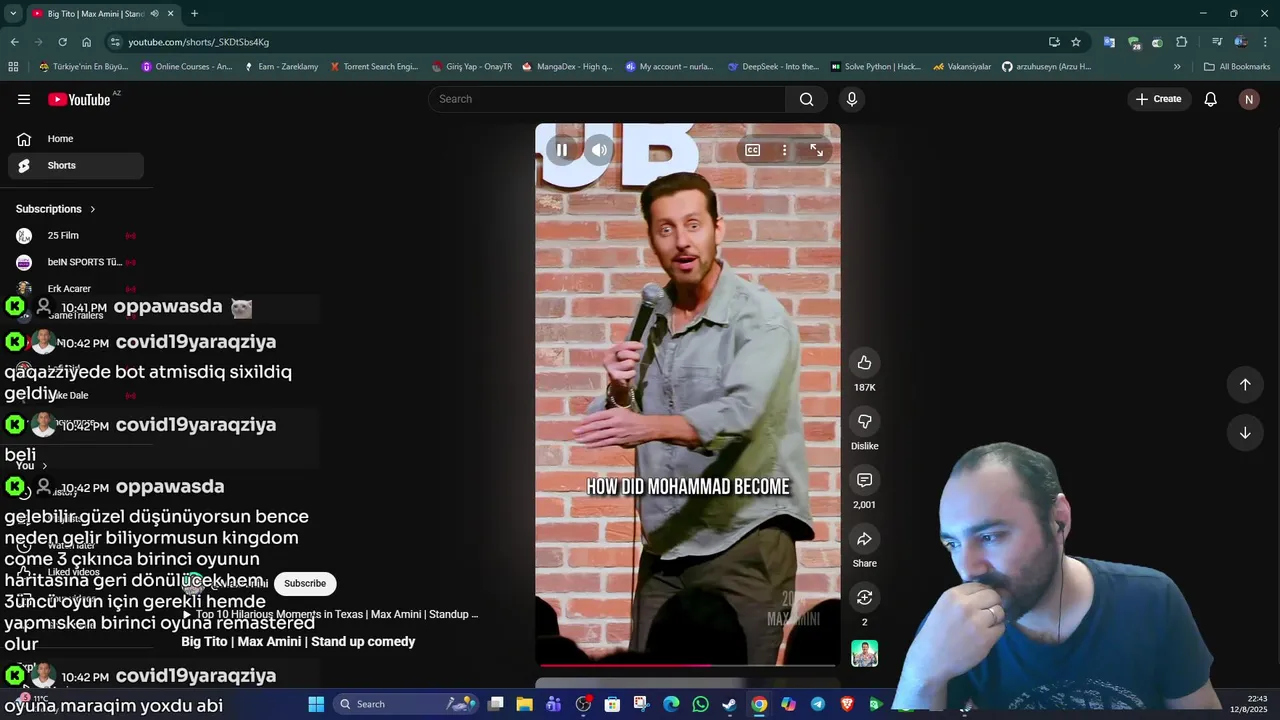Expand the Subscriptions section
The width and height of the screenshot is (1280, 720).
pos(56,209)
